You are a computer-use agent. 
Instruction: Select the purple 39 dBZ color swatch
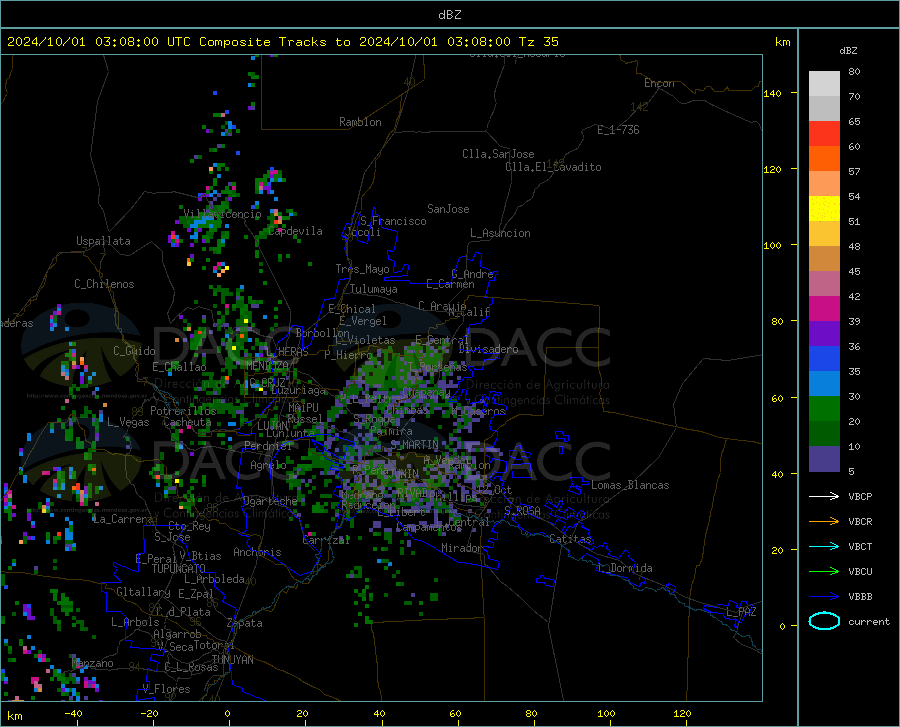coord(824,334)
